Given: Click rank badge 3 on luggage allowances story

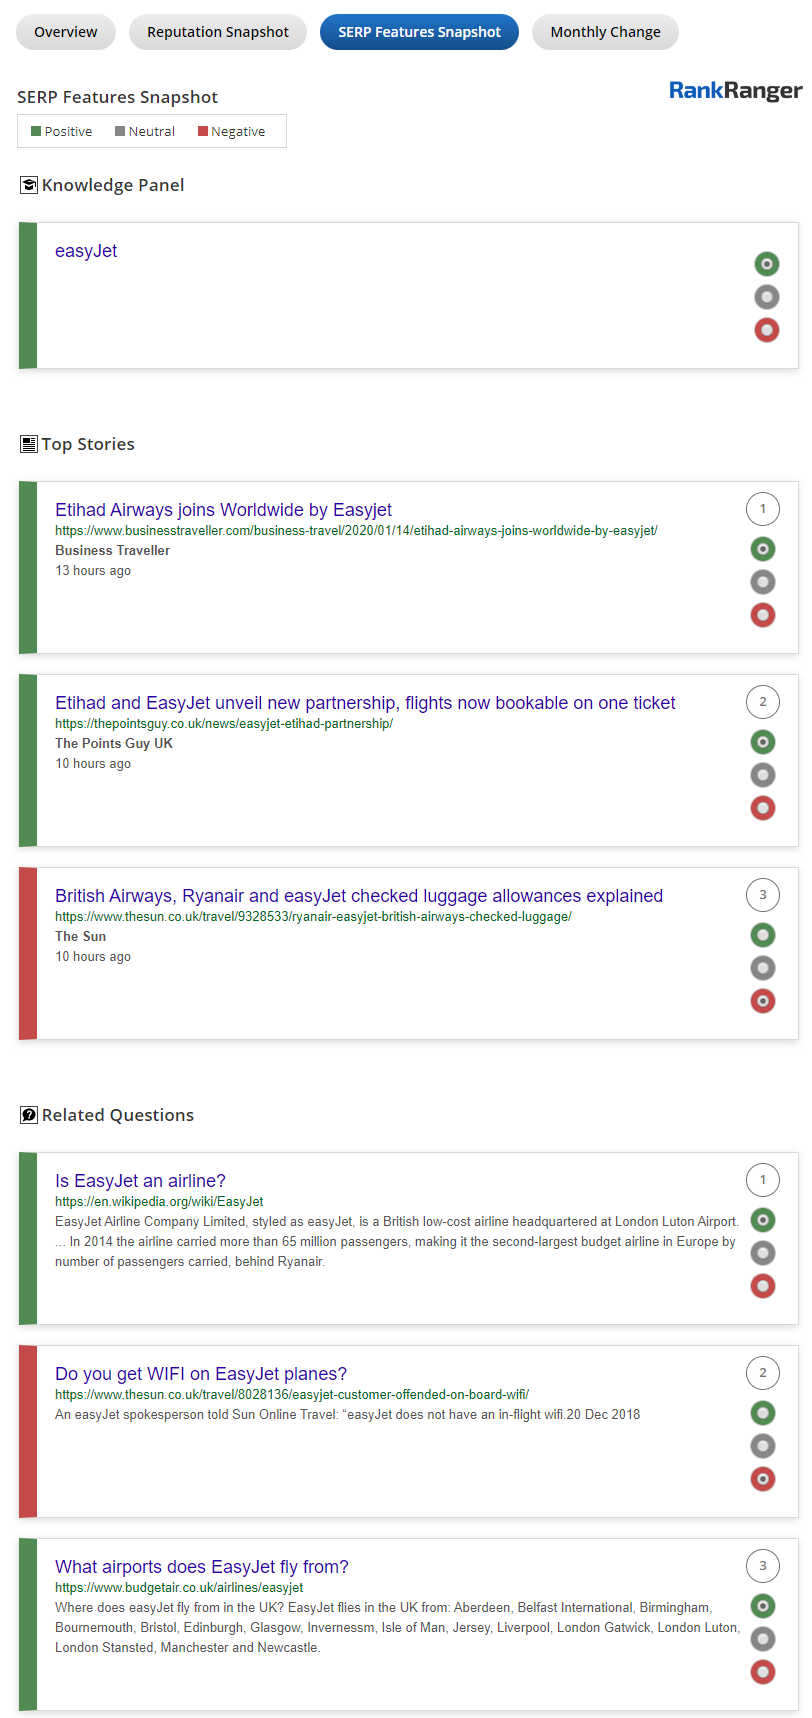Looking at the screenshot, I should click(x=763, y=895).
